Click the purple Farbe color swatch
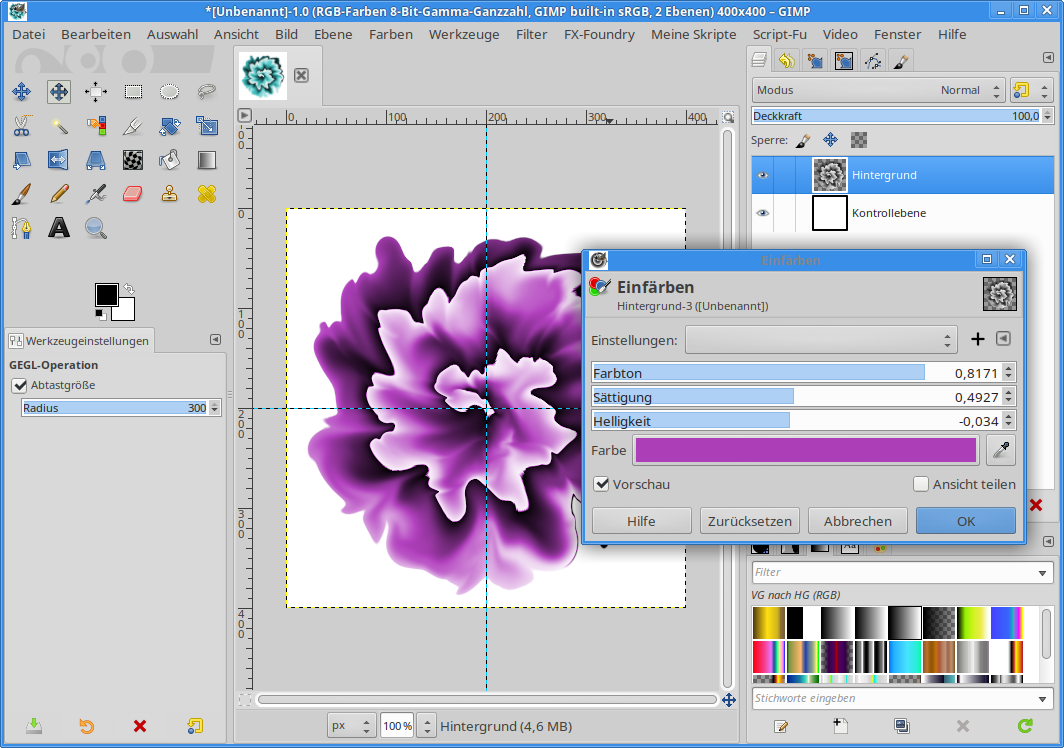Viewport: 1064px width, 748px height. click(x=805, y=450)
